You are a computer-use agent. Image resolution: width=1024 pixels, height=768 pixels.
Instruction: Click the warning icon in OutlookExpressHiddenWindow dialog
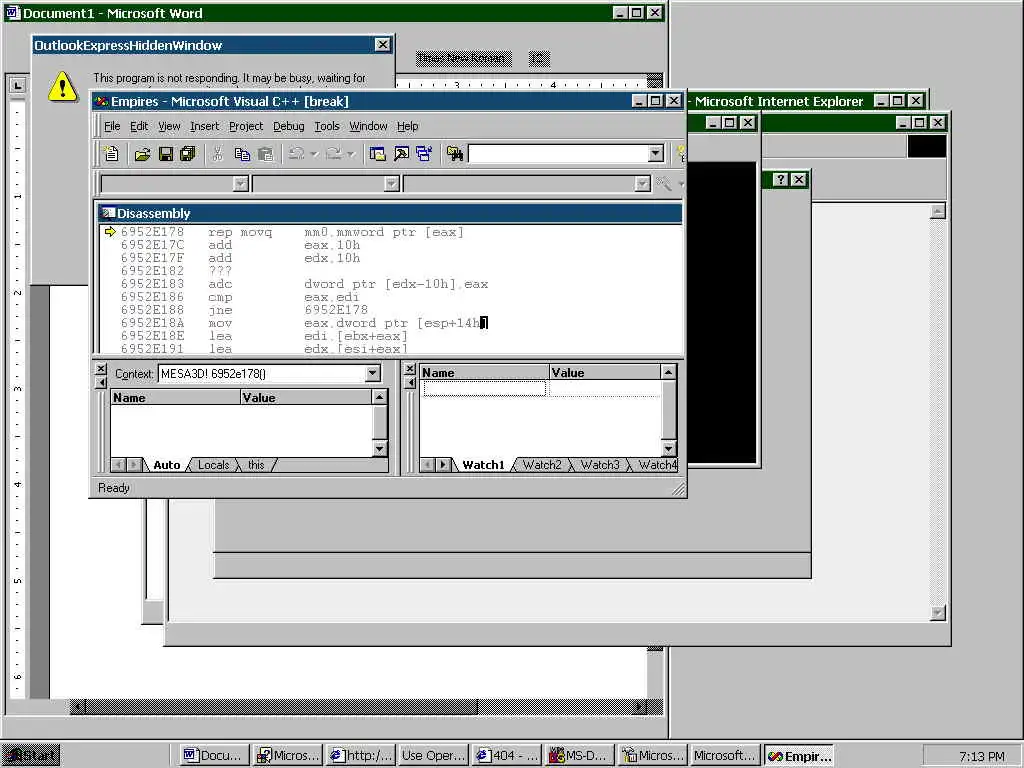point(62,86)
